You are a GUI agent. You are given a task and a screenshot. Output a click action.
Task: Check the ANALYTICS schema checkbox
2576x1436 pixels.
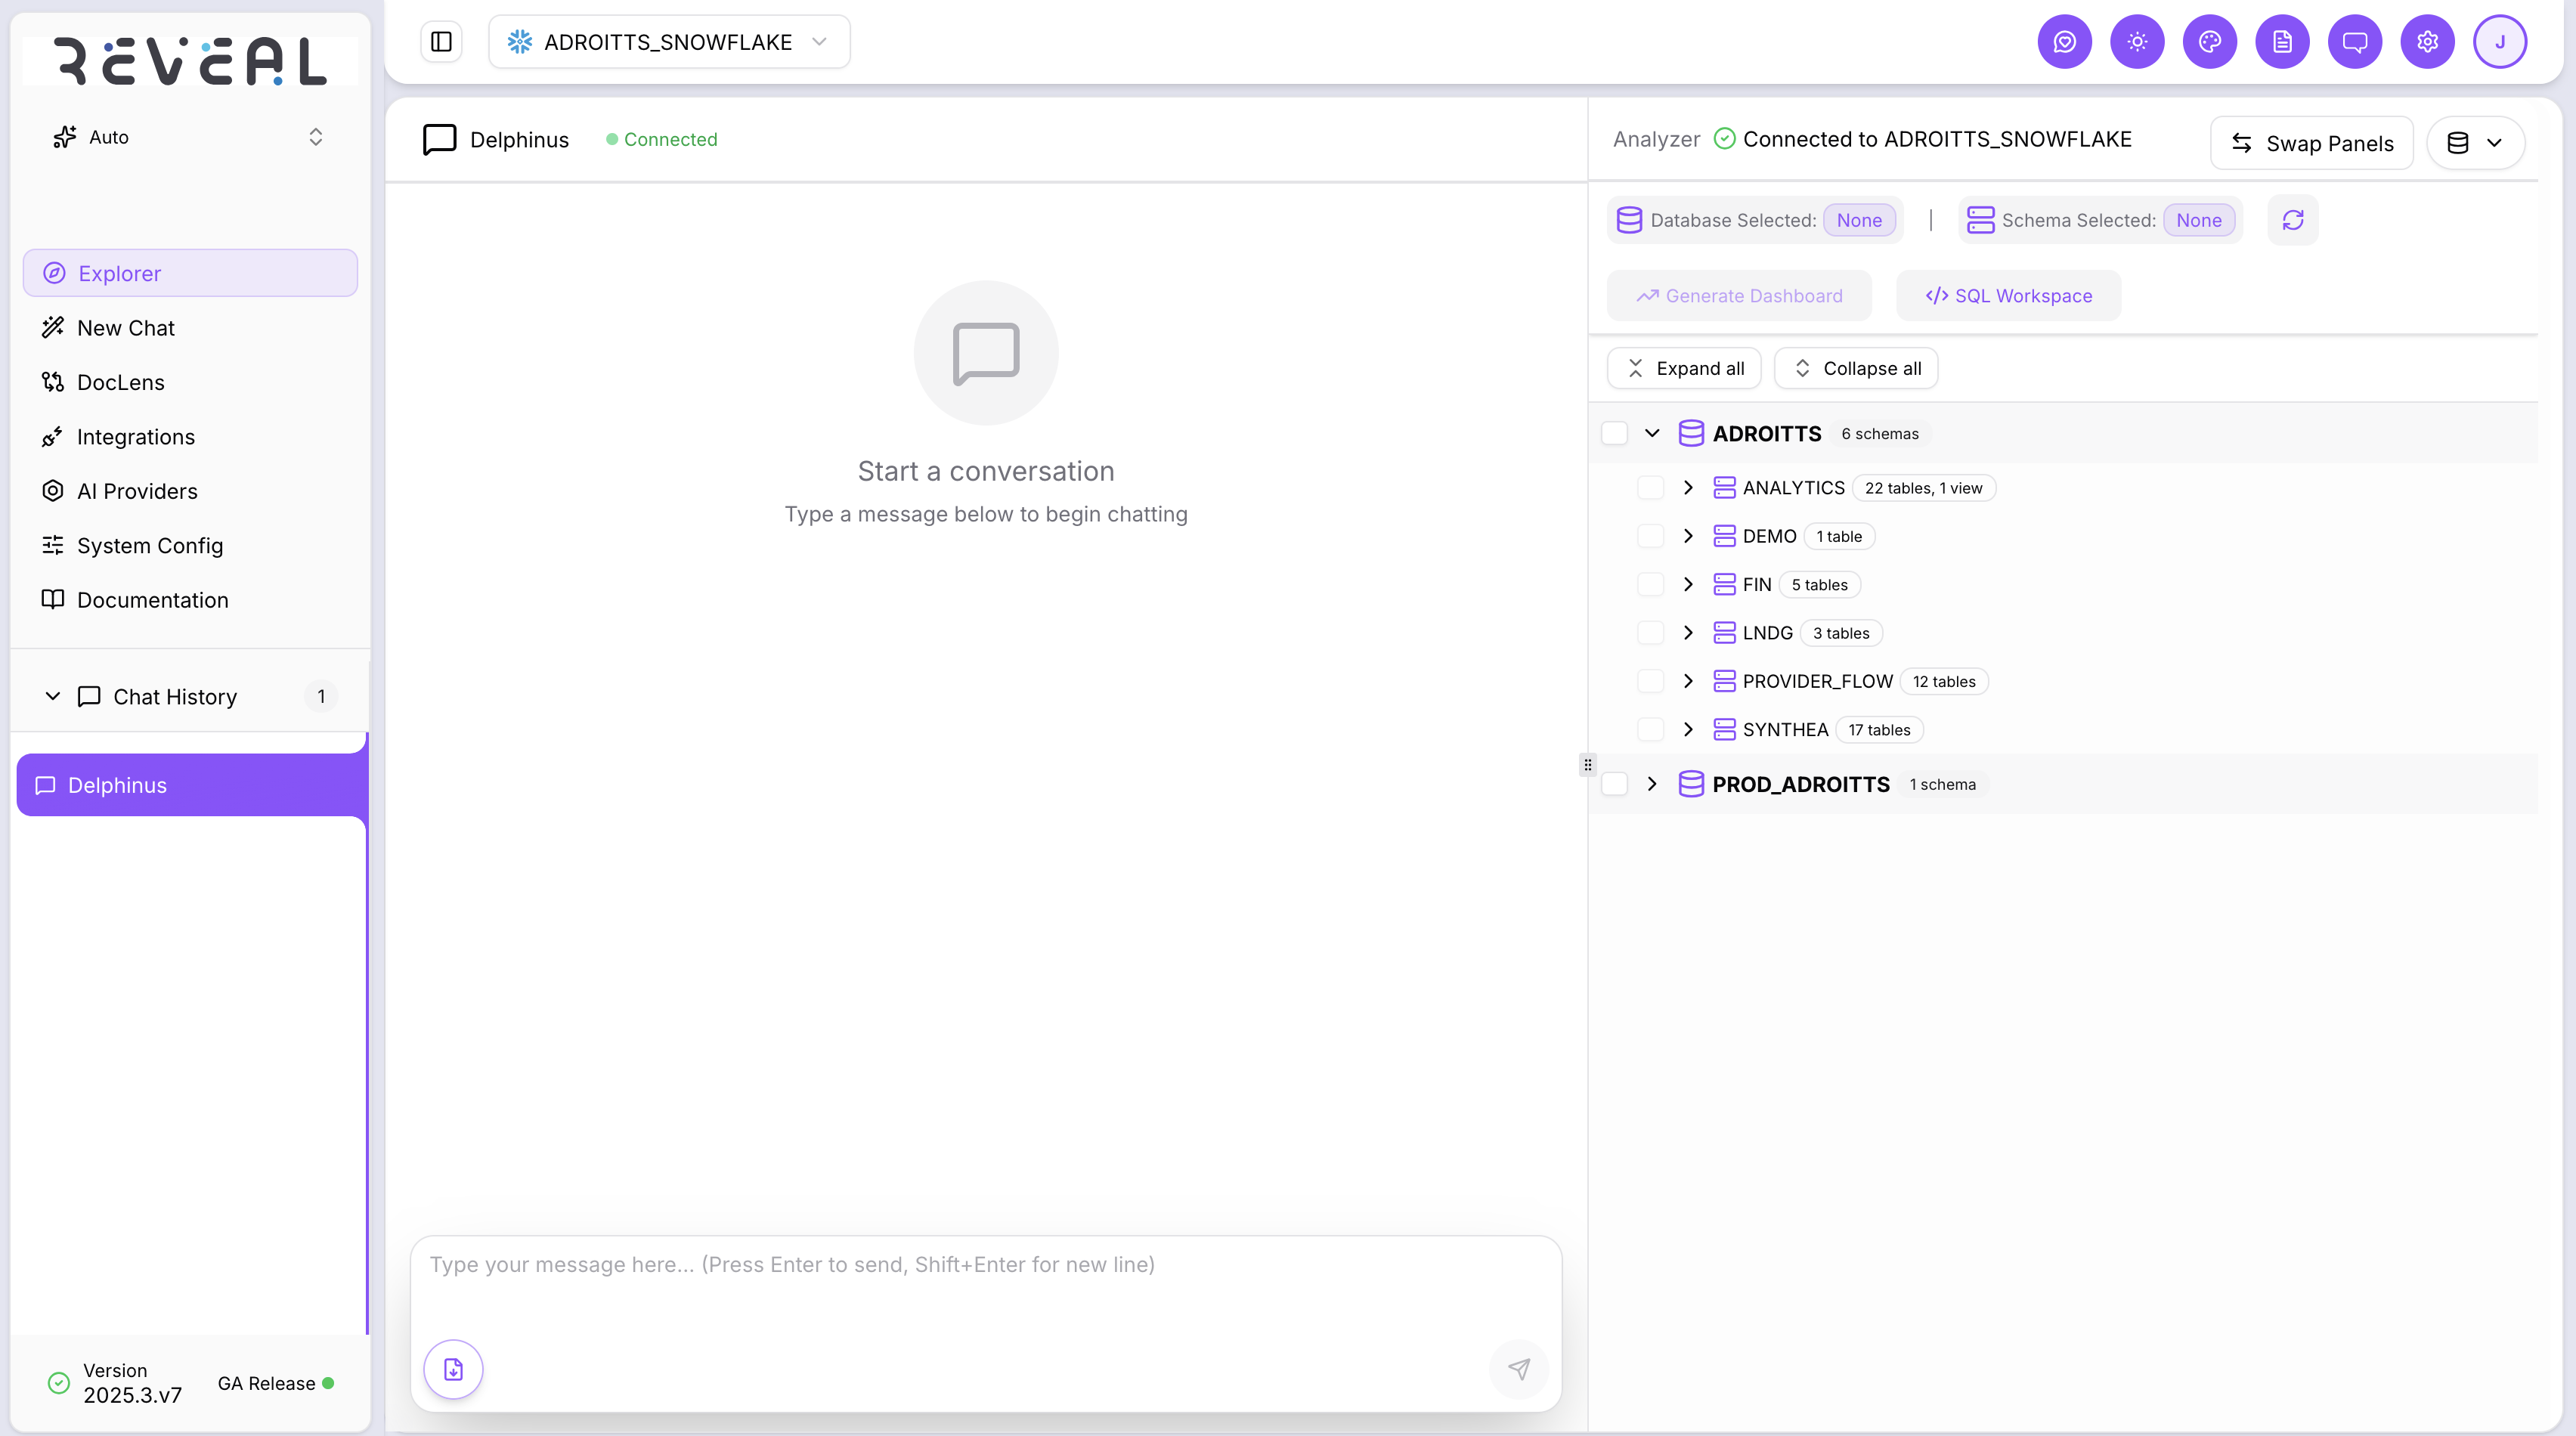click(x=1650, y=487)
